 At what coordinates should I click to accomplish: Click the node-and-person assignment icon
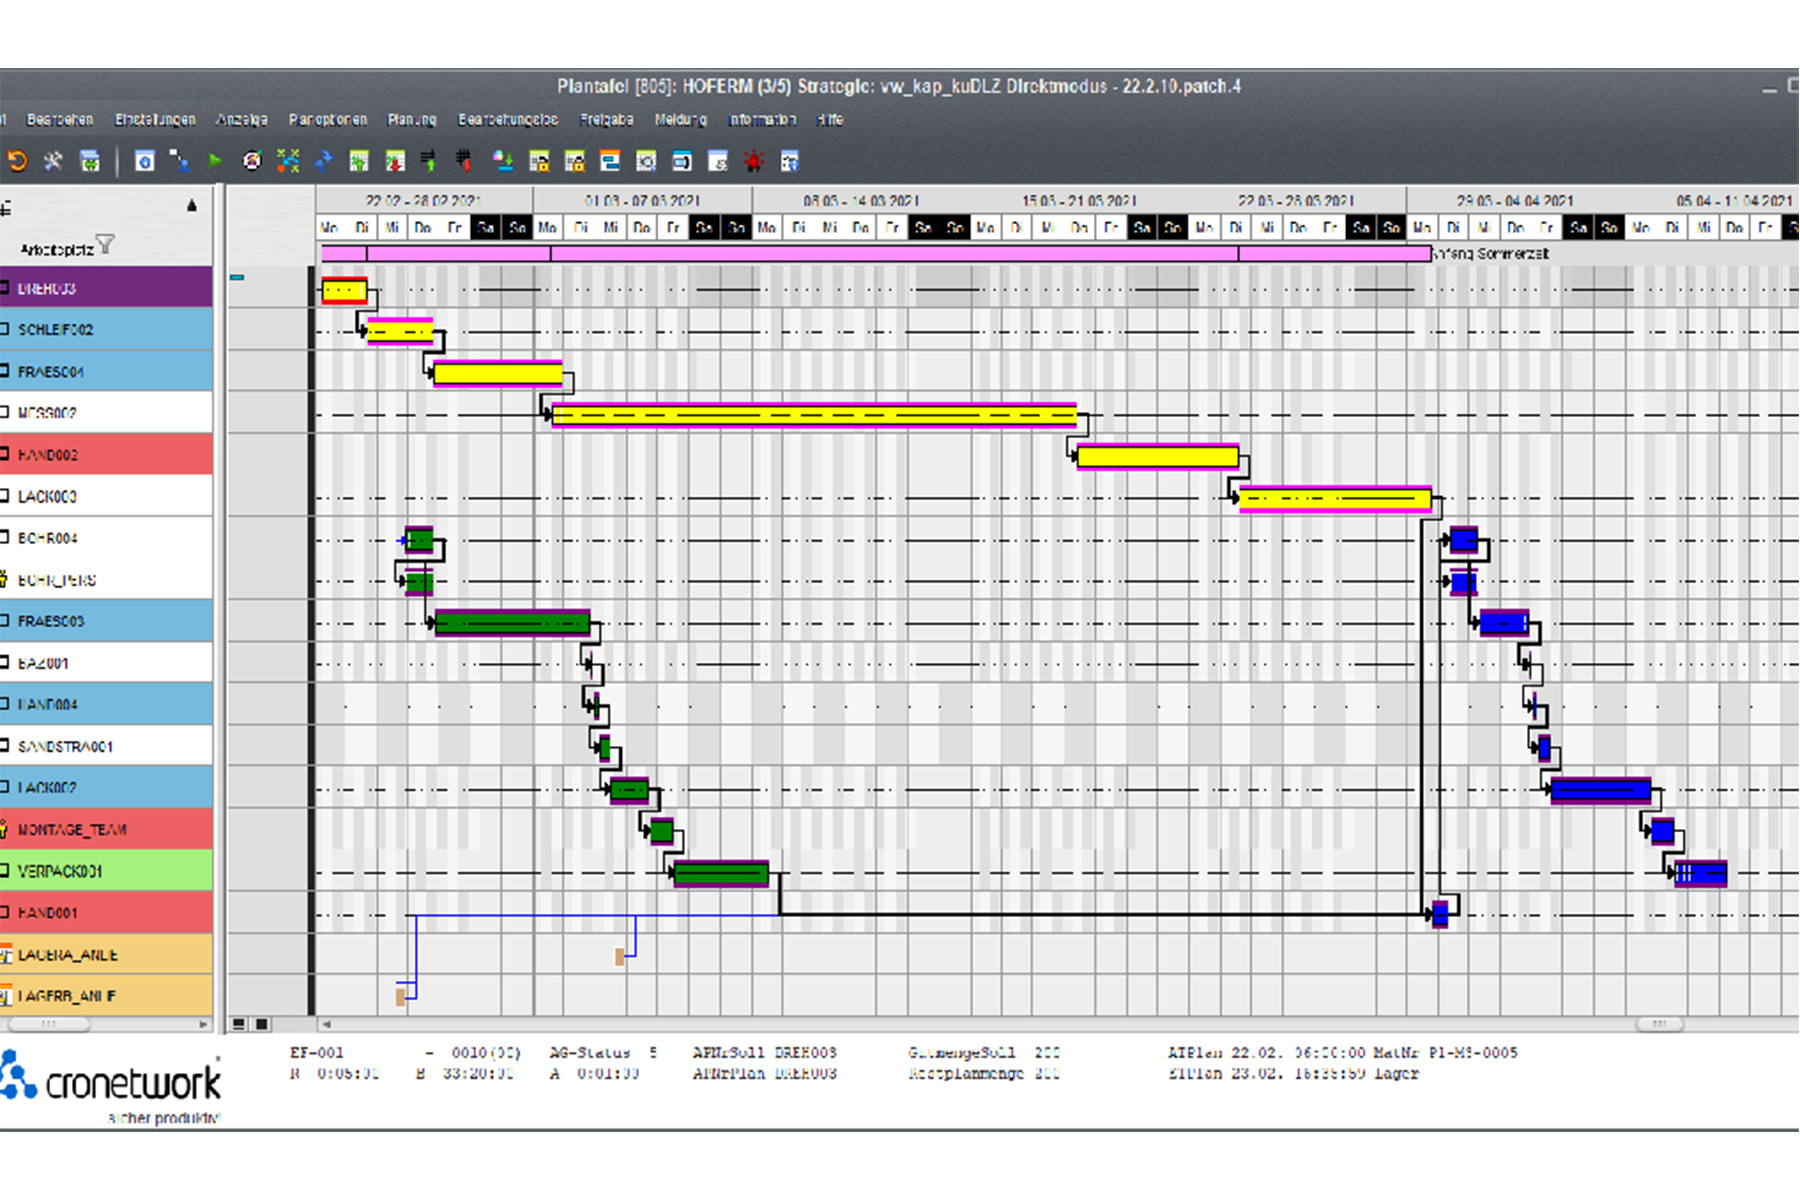179,161
